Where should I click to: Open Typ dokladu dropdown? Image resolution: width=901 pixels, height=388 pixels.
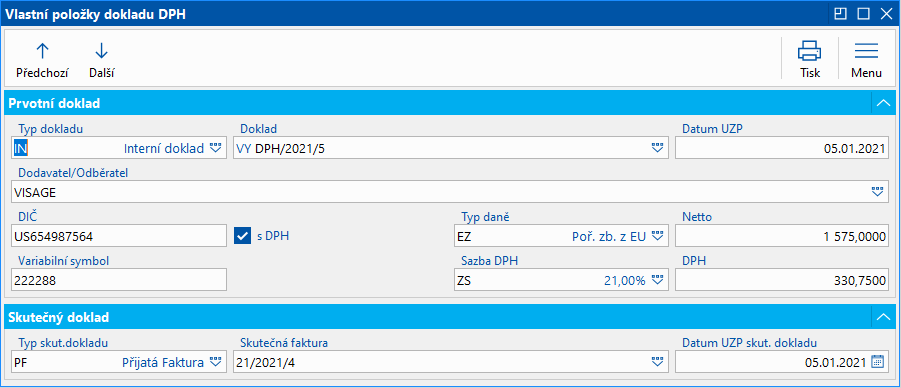click(215, 148)
